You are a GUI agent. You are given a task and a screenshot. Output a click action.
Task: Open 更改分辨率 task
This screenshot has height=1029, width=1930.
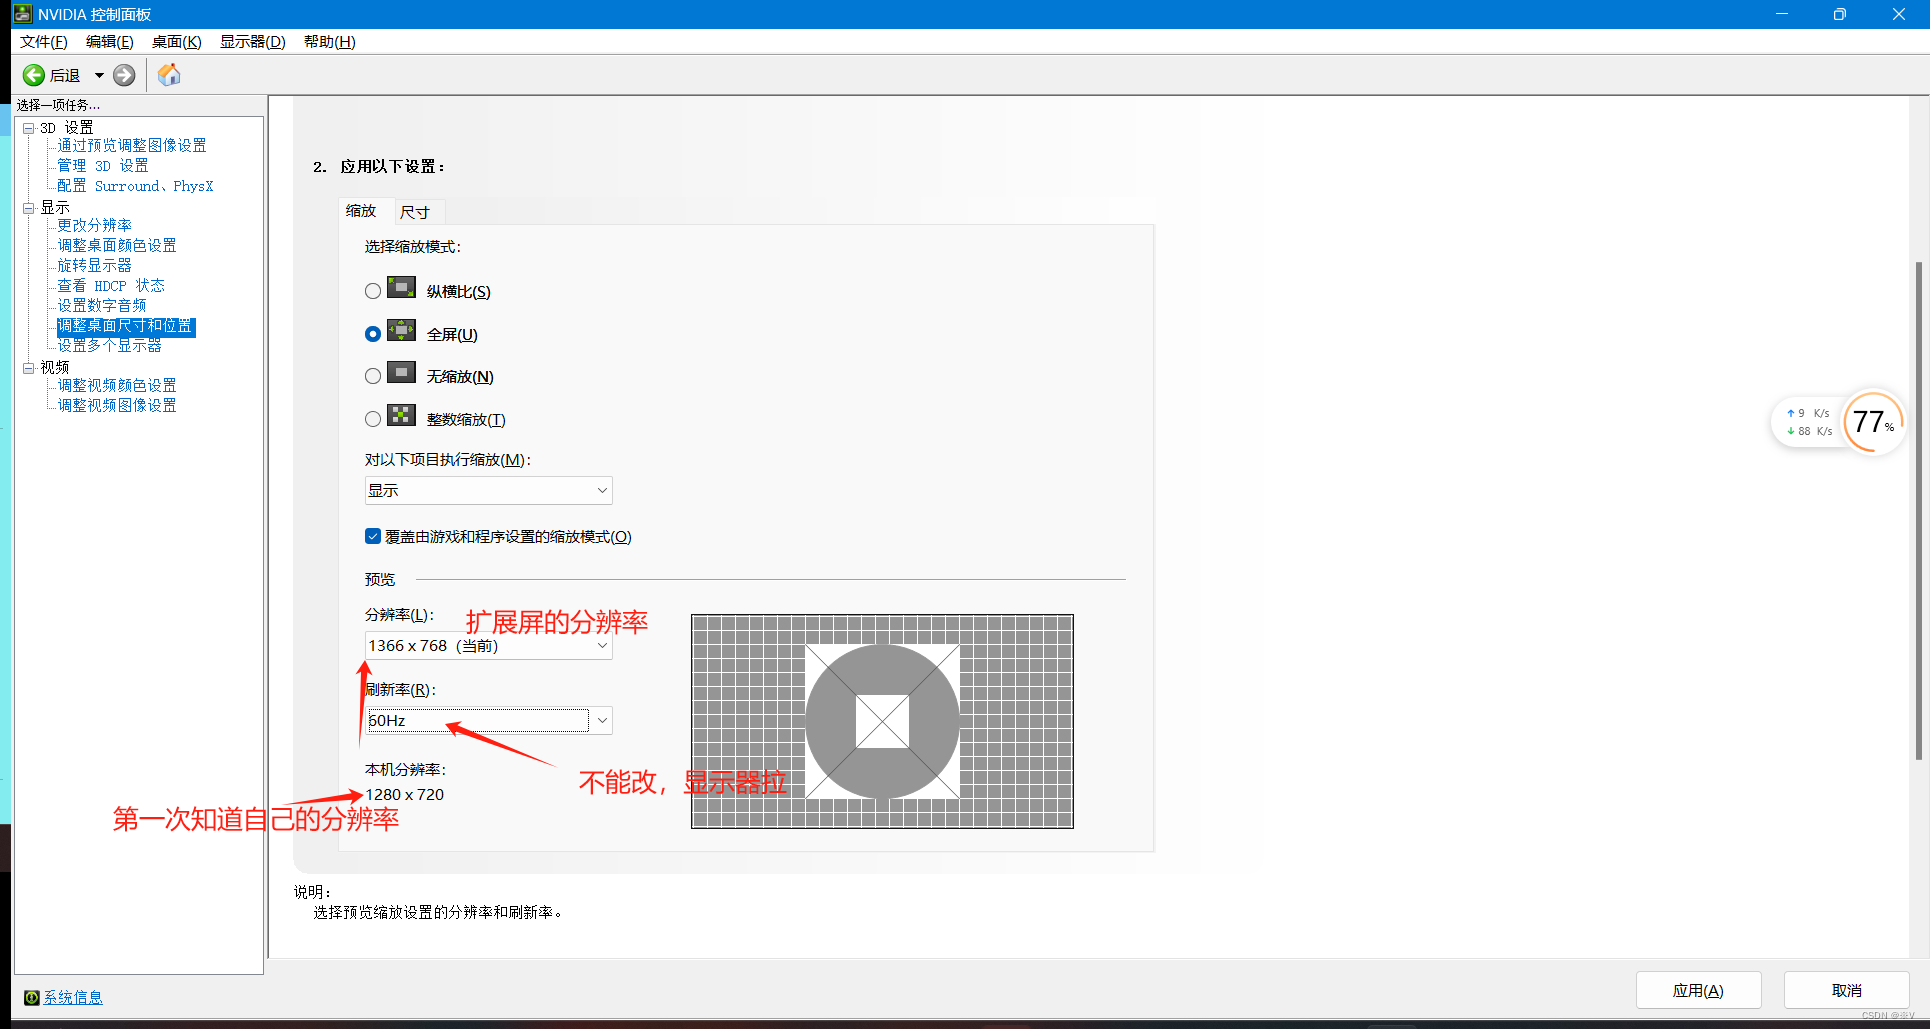click(95, 226)
